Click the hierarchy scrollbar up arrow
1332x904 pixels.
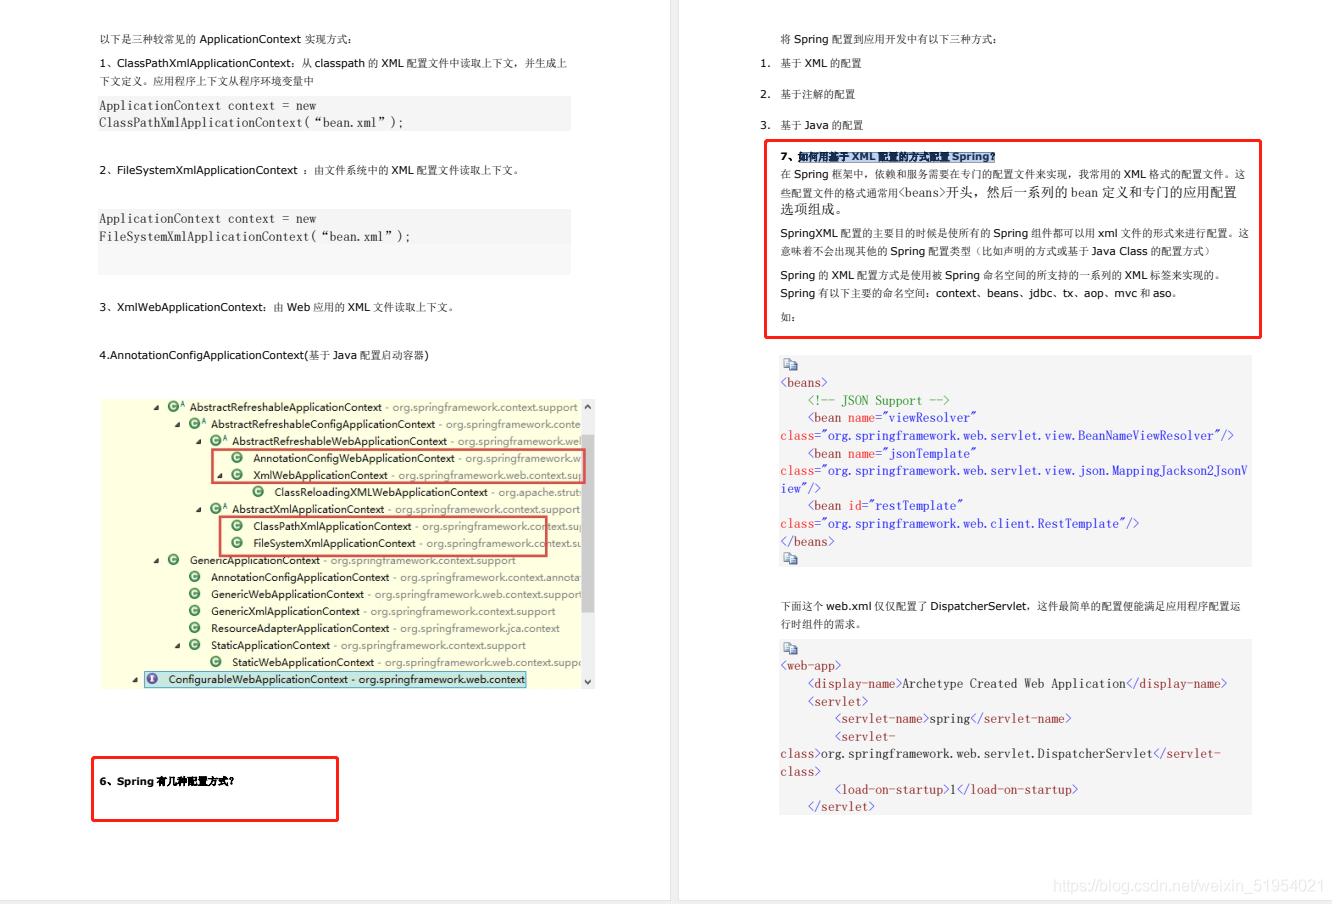click(x=588, y=407)
